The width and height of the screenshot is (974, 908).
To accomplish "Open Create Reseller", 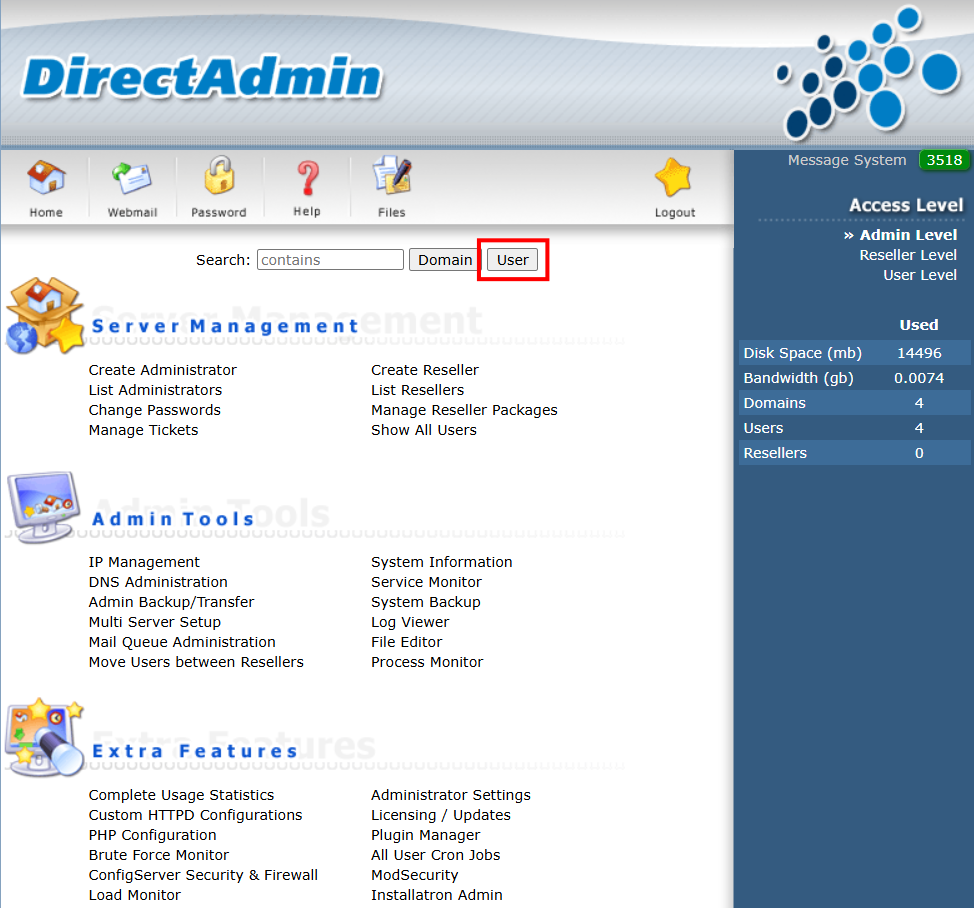I will point(425,370).
